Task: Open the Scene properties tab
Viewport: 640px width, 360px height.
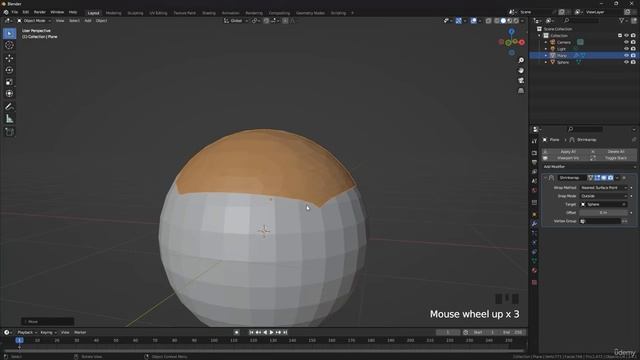Action: (x=534, y=181)
